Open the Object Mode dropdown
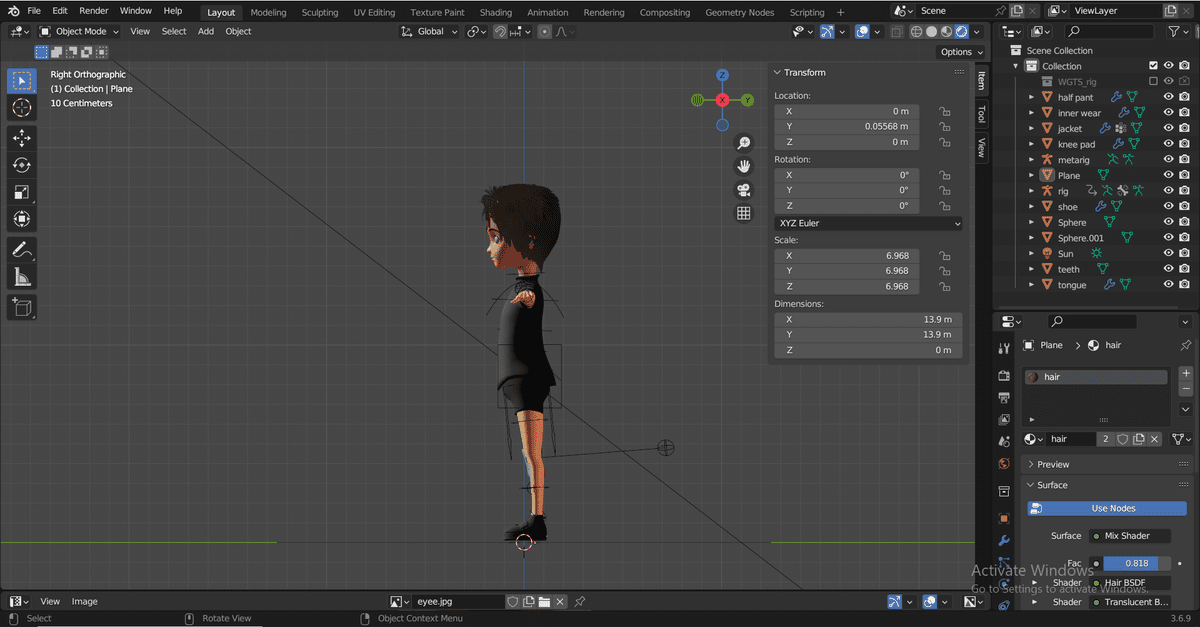The image size is (1200, 627). (79, 31)
